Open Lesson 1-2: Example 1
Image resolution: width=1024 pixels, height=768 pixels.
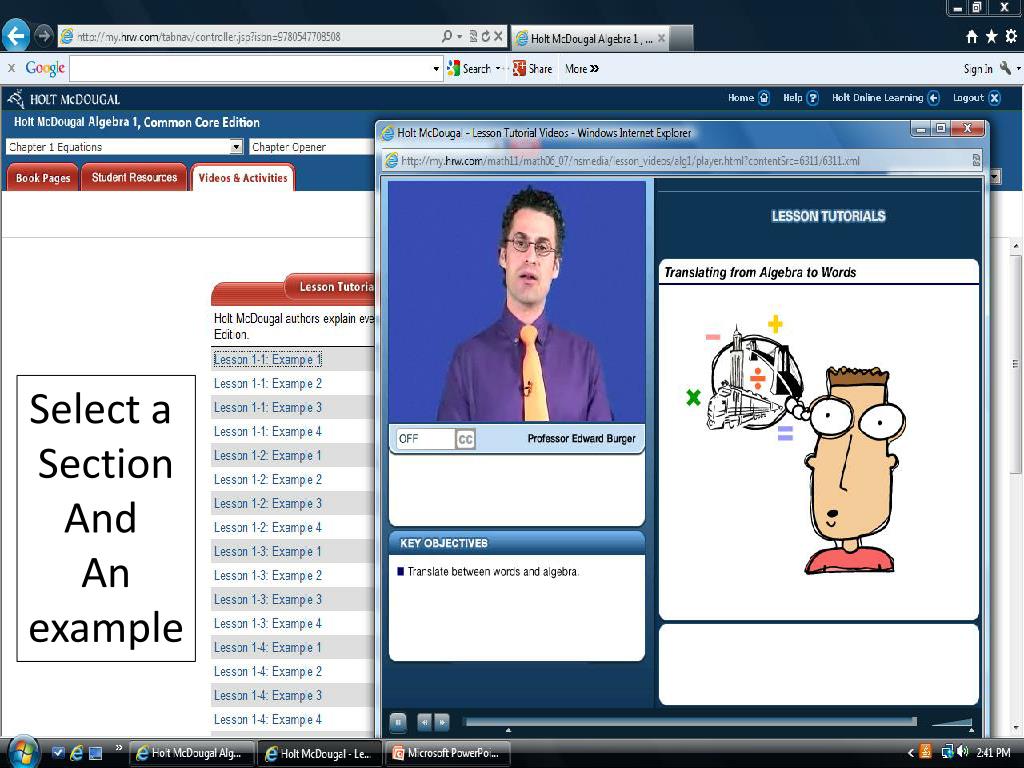tap(268, 456)
